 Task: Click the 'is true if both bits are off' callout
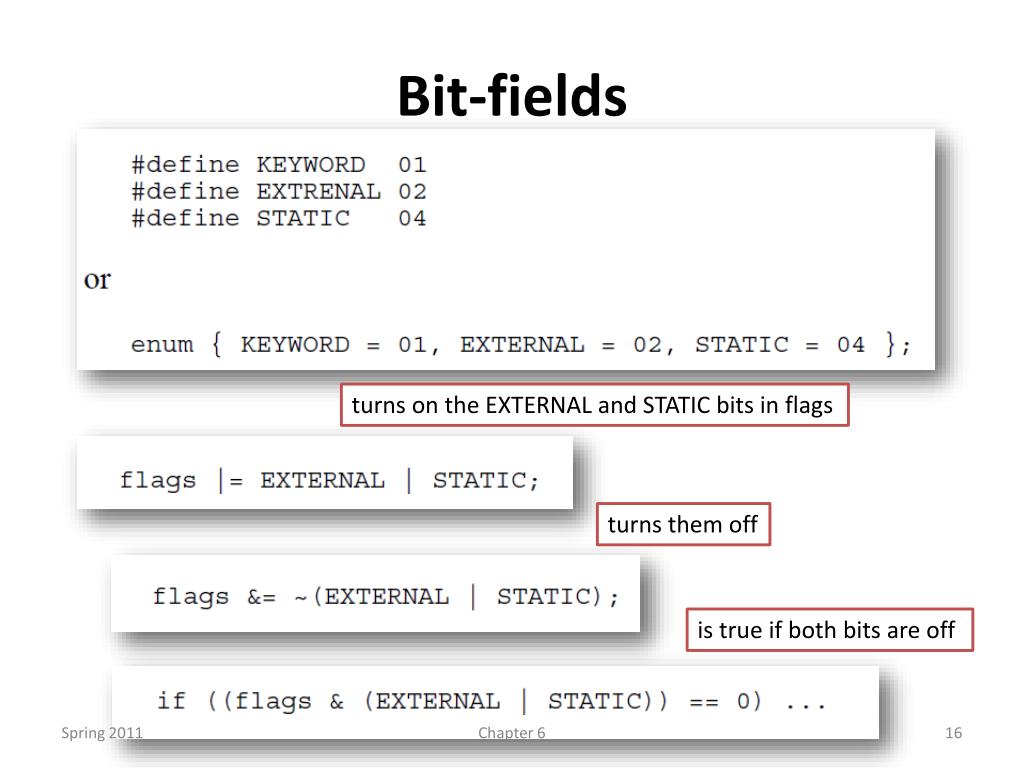click(x=829, y=630)
